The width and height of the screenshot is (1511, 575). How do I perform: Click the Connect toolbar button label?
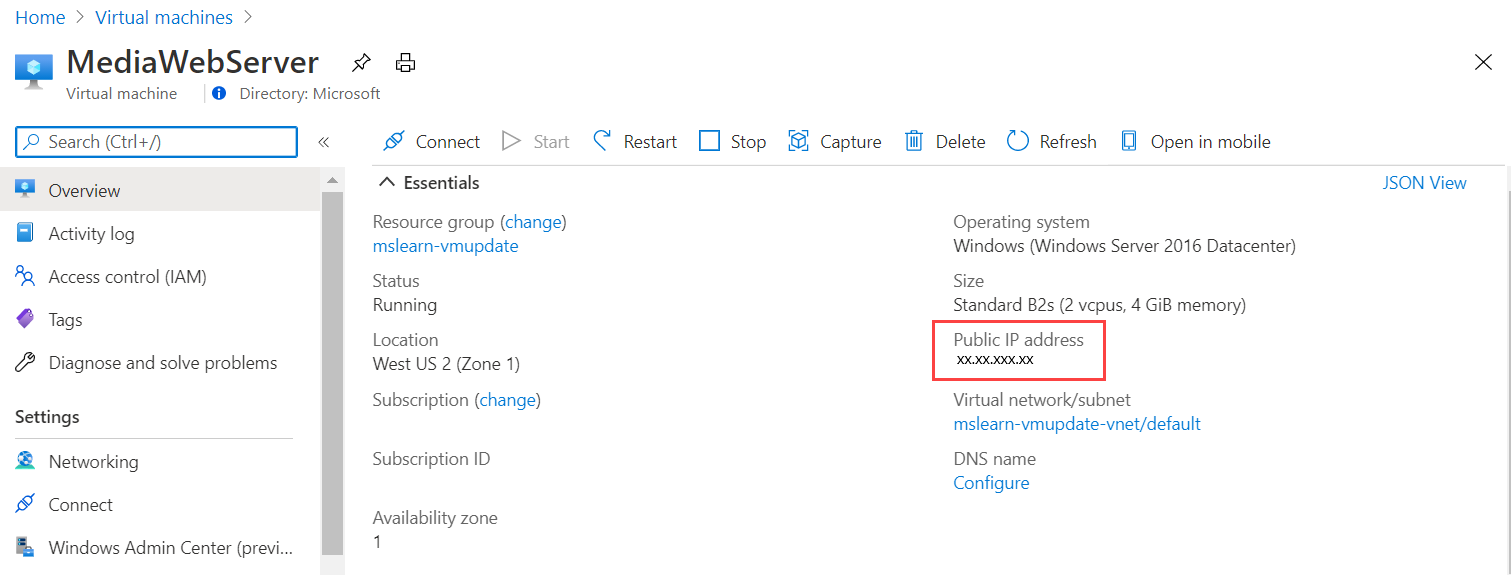448,142
